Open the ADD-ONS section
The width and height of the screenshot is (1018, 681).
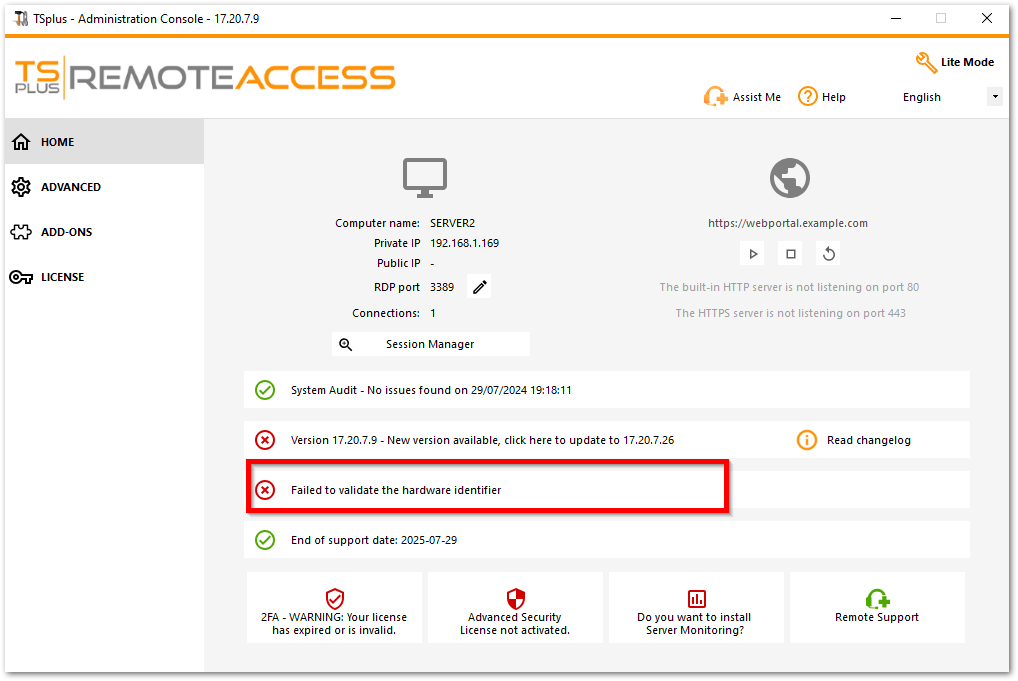69,232
